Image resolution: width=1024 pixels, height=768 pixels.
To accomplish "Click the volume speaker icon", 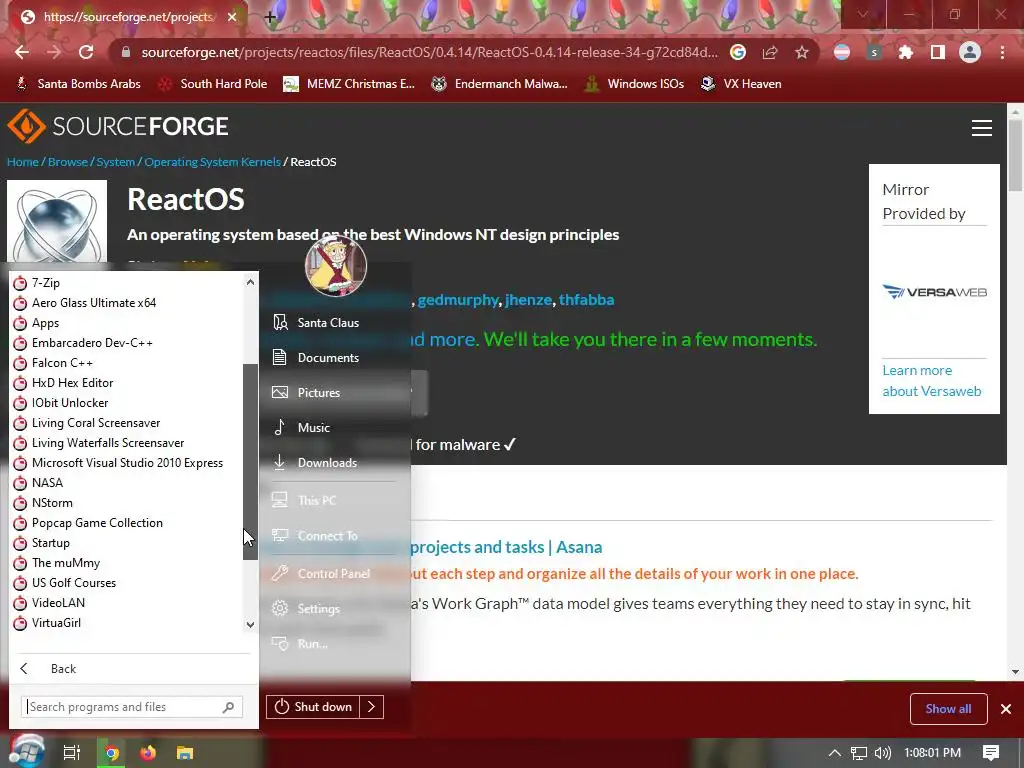I will 883,753.
